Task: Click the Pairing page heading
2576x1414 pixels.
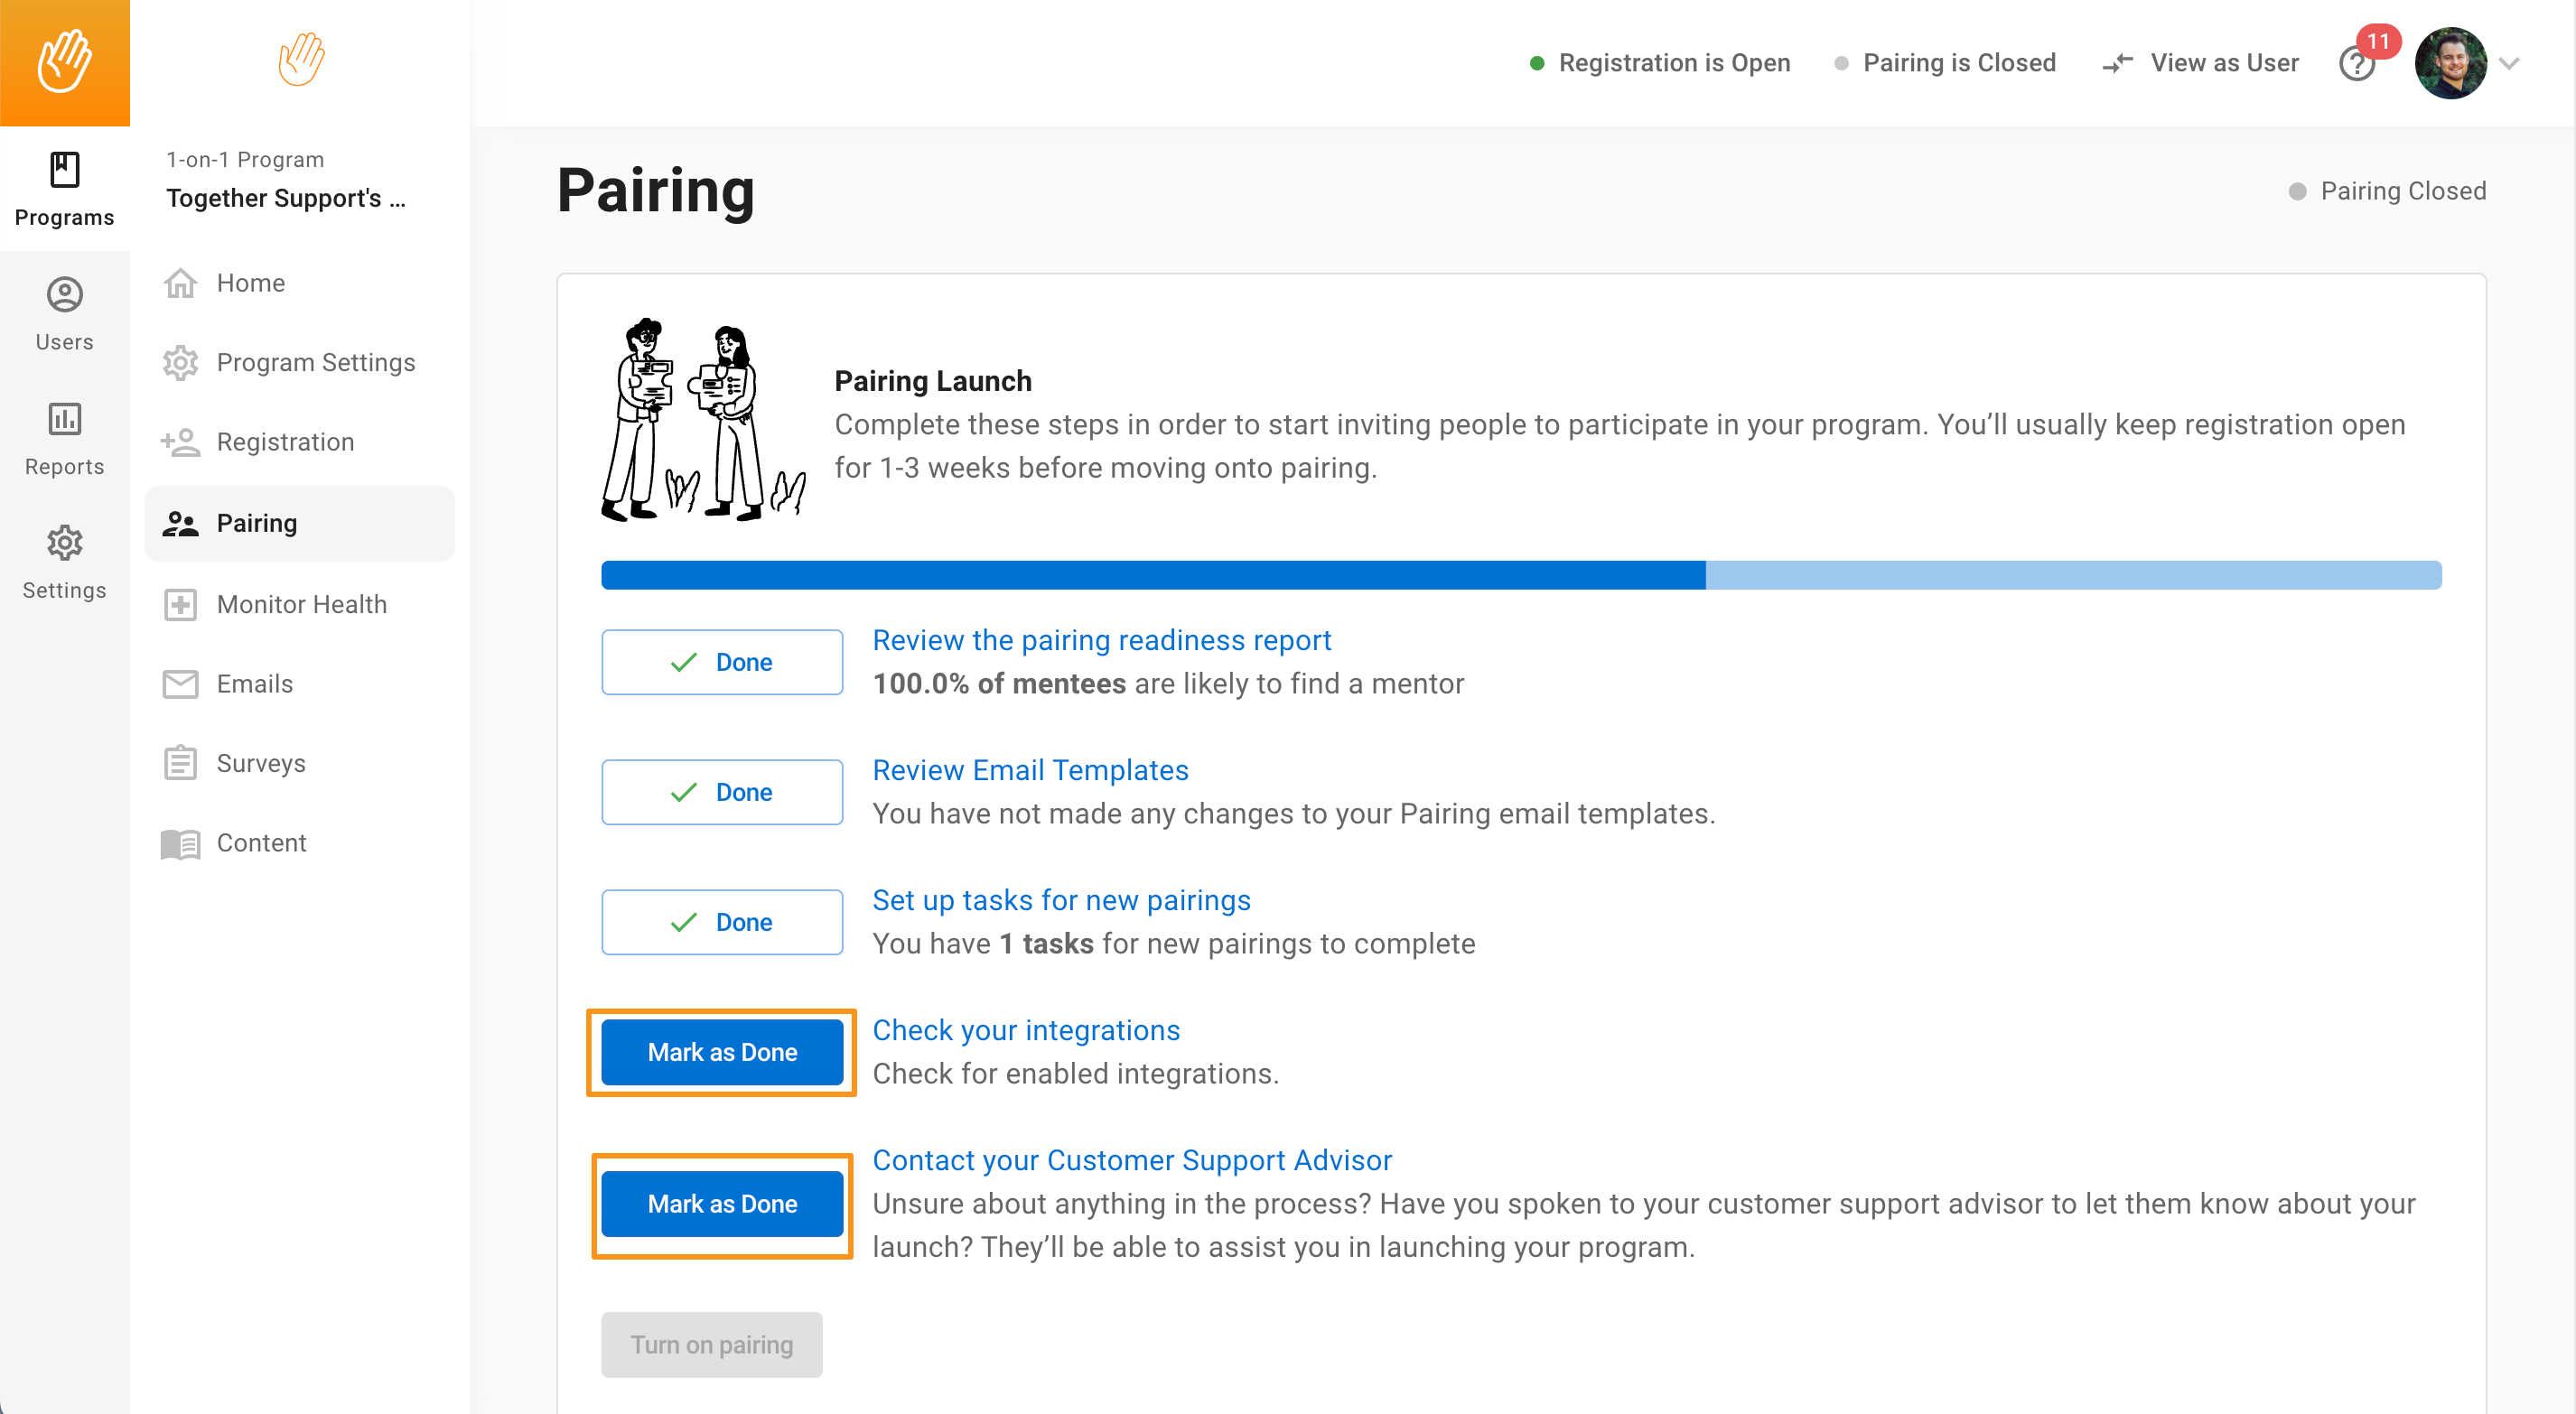Action: click(656, 190)
